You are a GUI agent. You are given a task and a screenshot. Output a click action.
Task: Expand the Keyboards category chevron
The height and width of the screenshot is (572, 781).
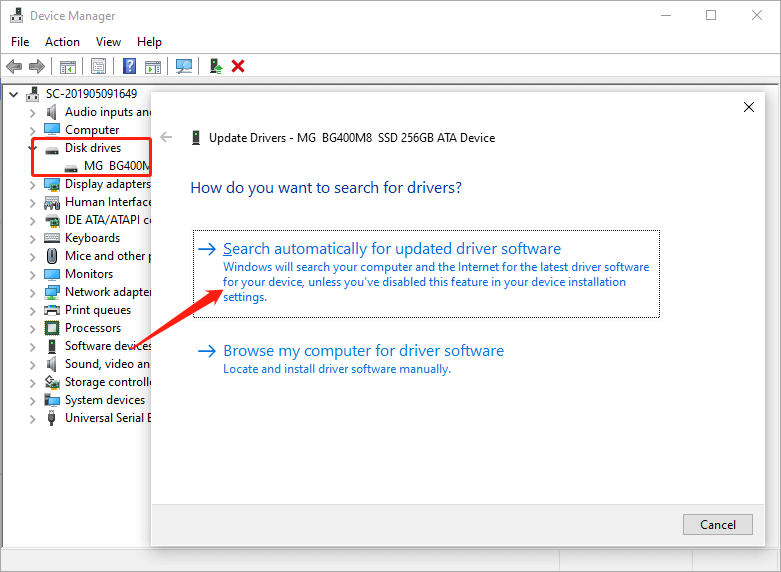click(x=32, y=239)
